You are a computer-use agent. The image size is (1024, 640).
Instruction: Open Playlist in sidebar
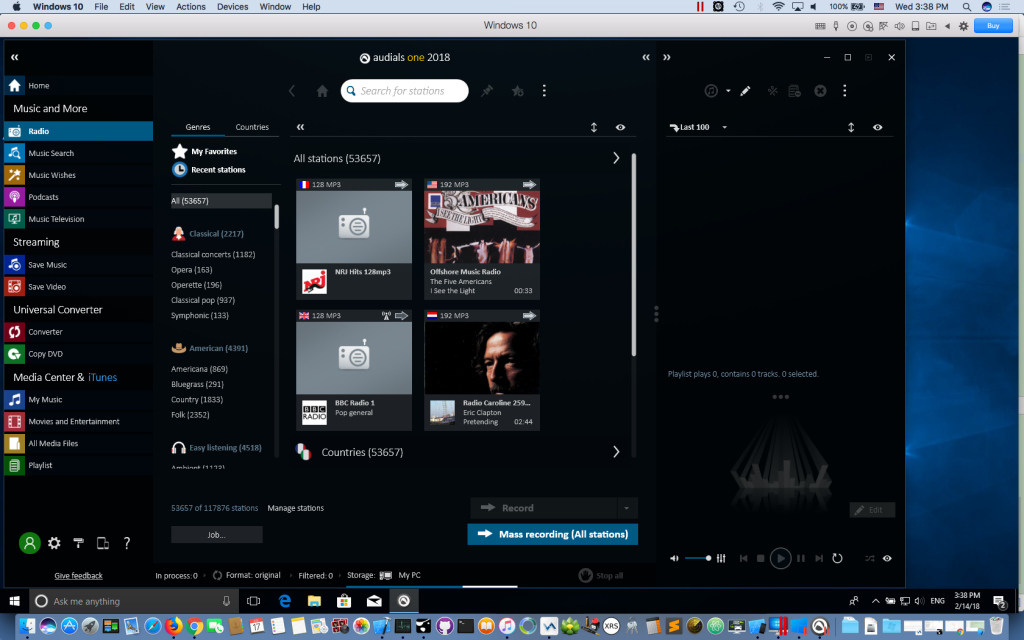[x=78, y=466]
